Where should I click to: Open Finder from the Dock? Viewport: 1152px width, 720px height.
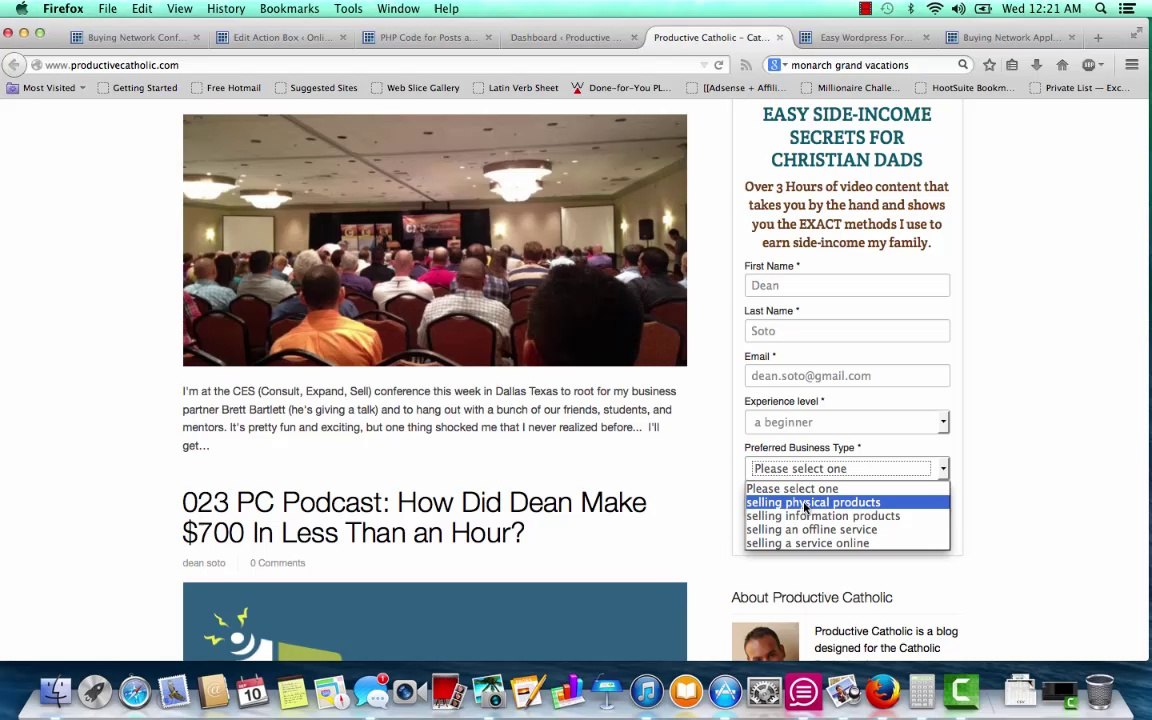click(55, 692)
